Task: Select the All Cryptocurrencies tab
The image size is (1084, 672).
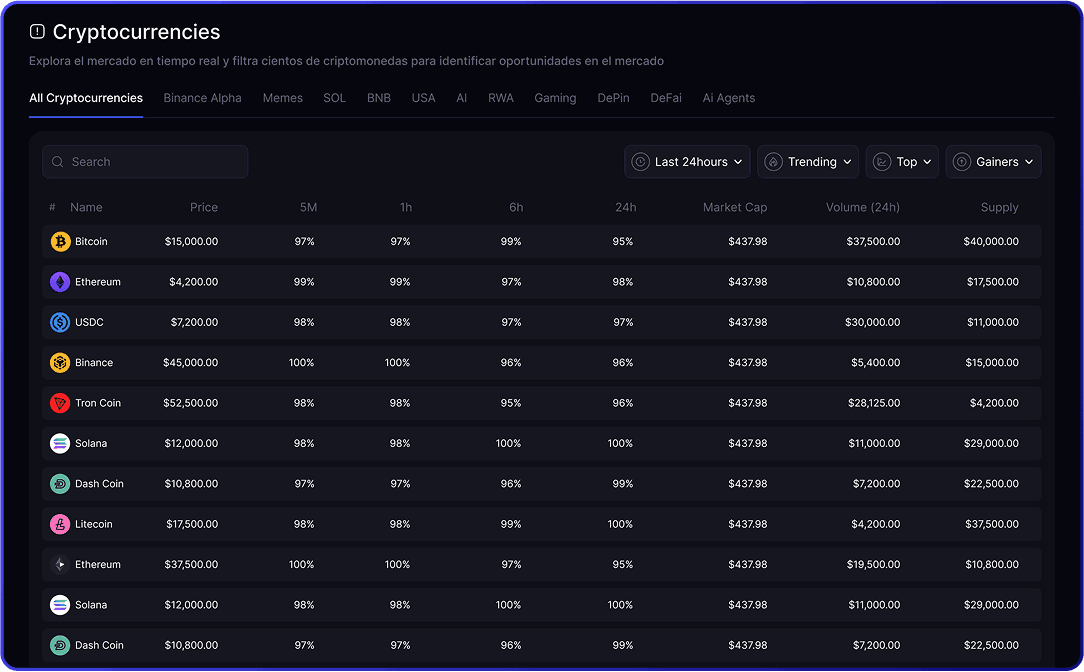Action: point(86,98)
